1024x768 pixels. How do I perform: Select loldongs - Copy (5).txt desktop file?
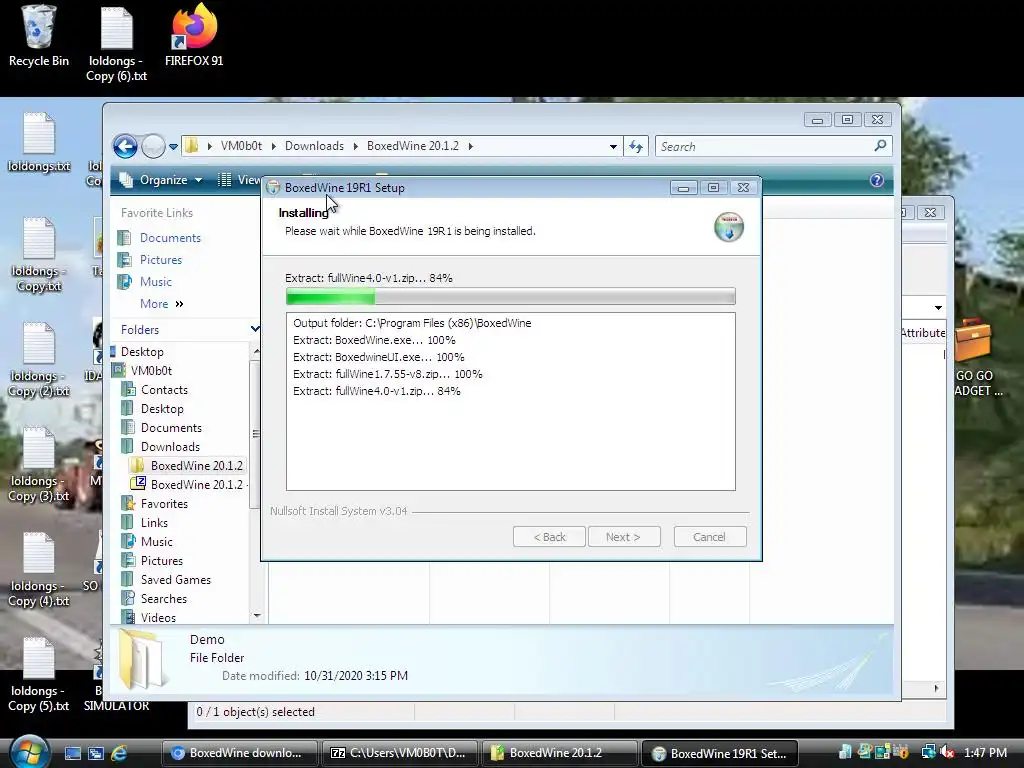point(39,675)
